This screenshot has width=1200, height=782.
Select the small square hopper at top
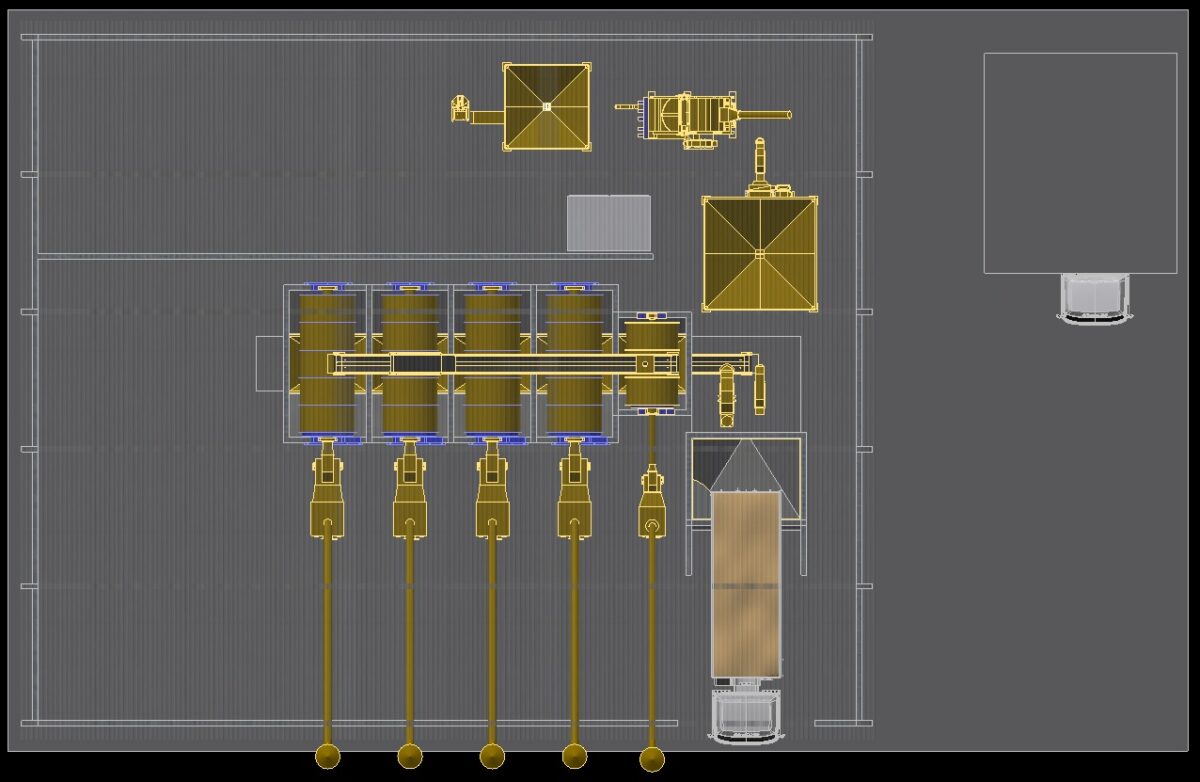click(x=545, y=107)
